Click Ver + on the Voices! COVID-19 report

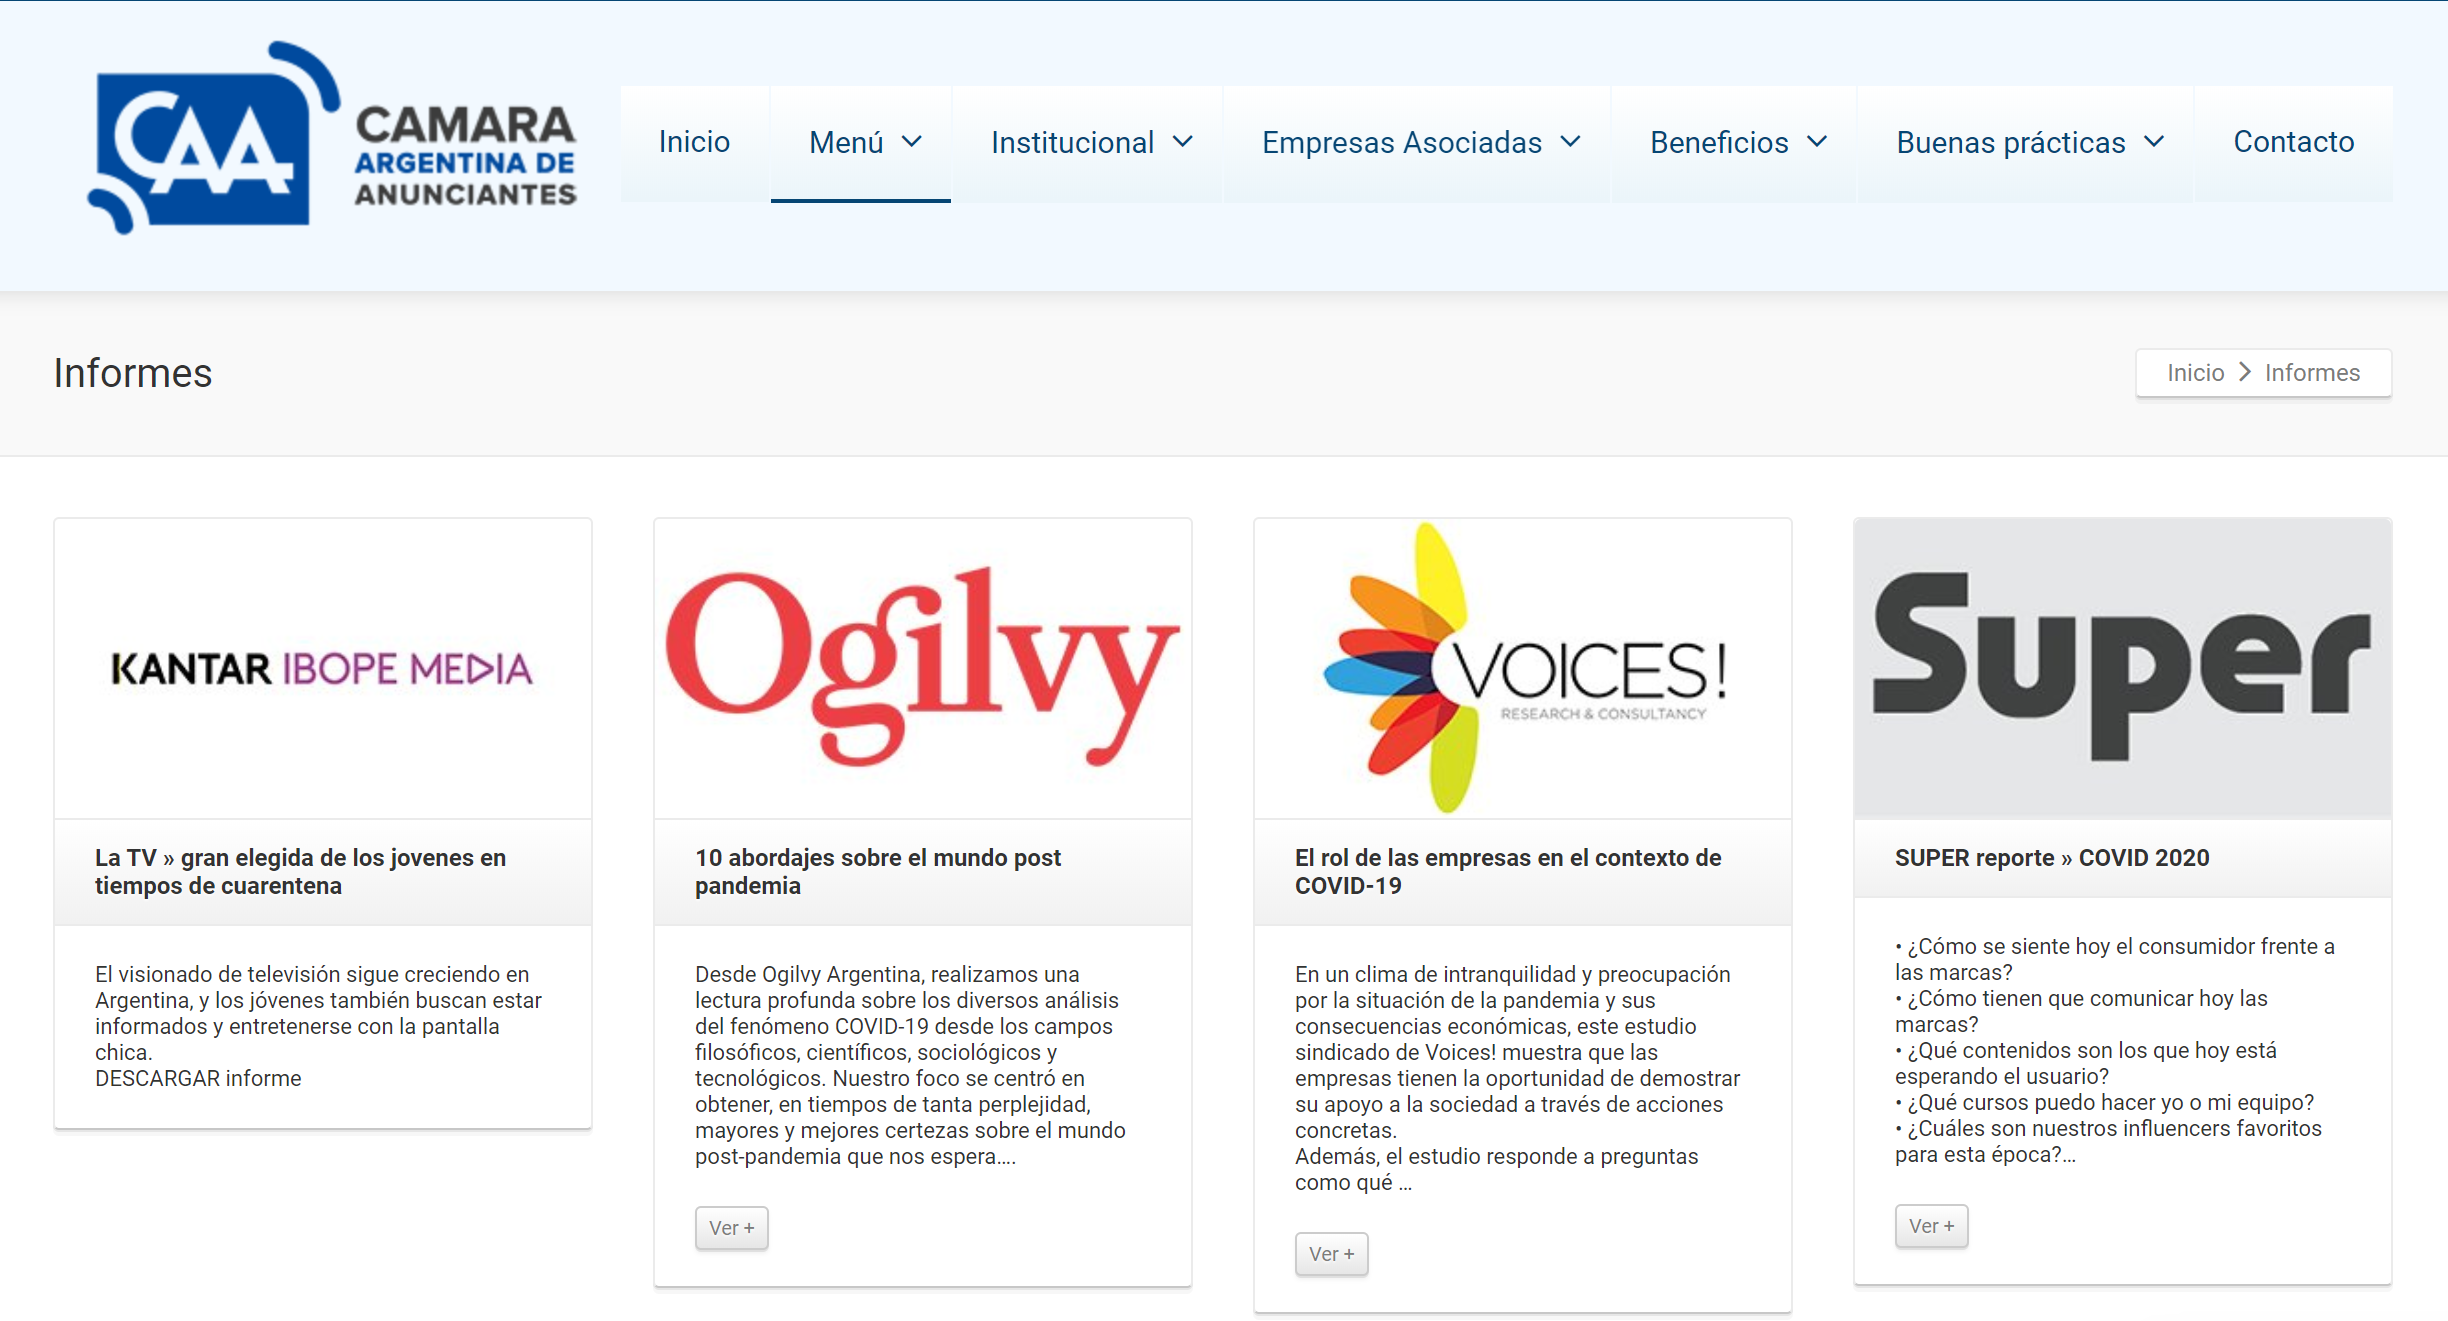click(x=1331, y=1253)
